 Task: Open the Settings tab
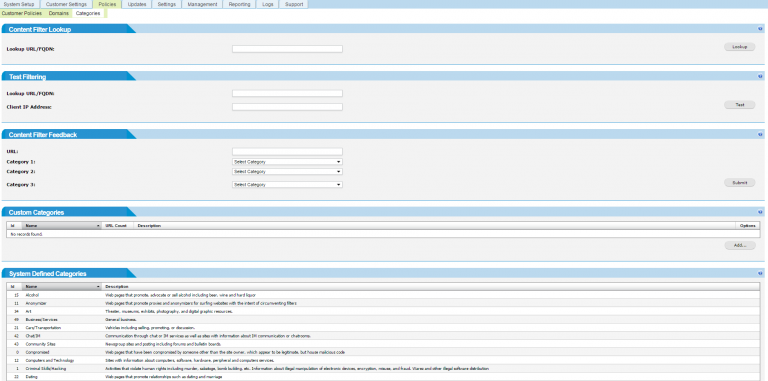167,4
